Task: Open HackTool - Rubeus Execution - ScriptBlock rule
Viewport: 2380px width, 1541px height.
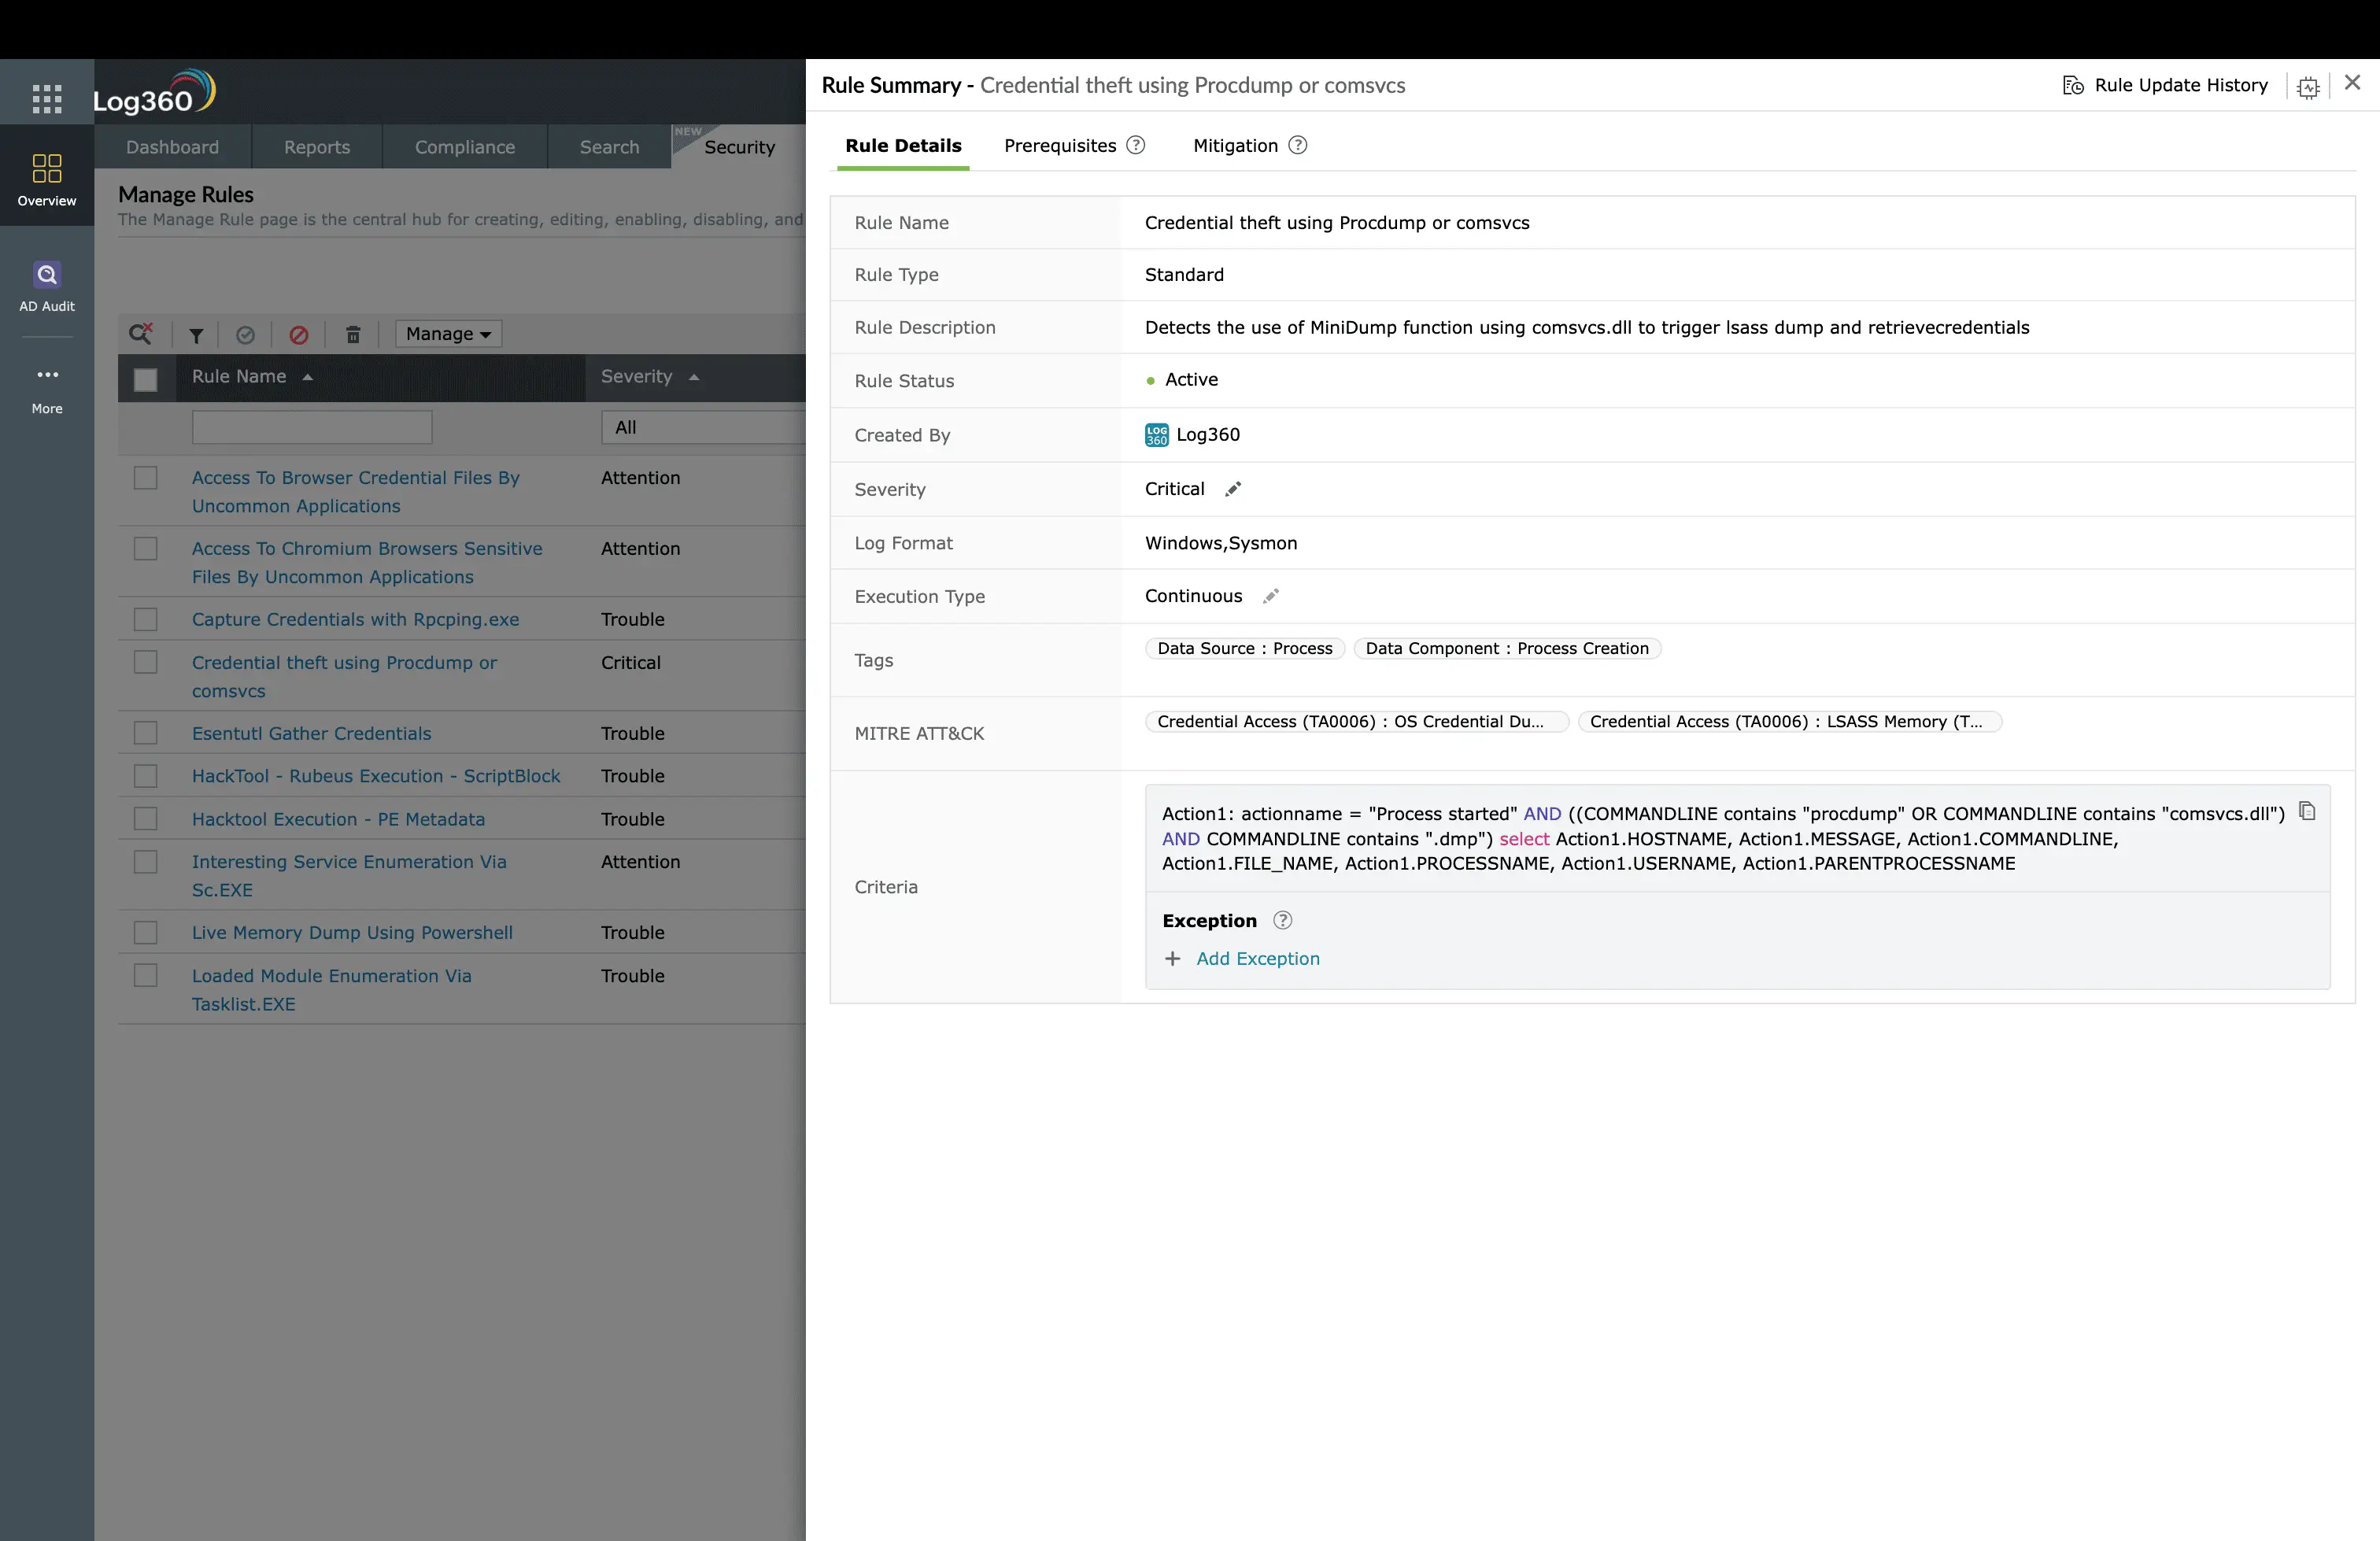Action: pos(376,777)
